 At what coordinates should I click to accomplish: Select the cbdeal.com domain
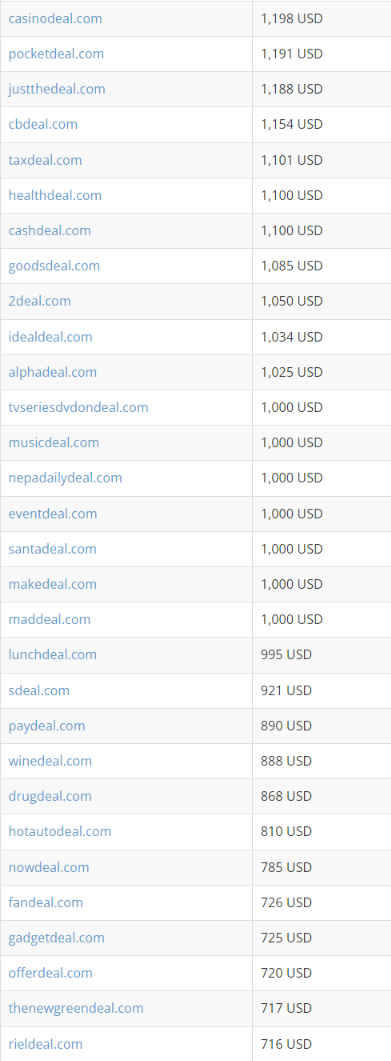43,124
